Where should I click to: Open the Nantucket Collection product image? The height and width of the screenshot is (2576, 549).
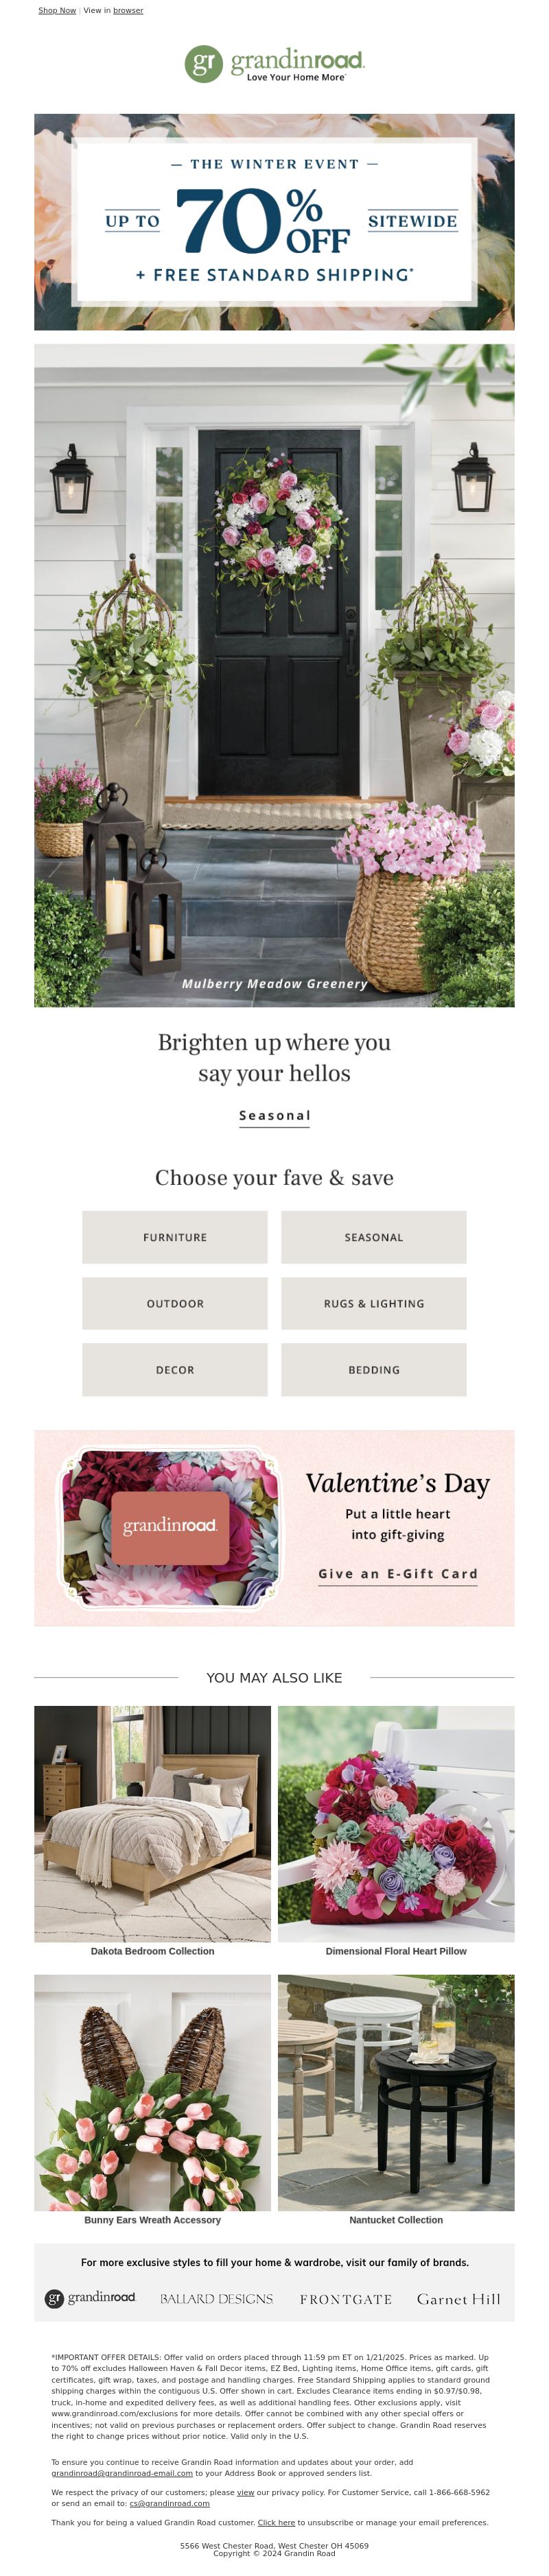396,2091
